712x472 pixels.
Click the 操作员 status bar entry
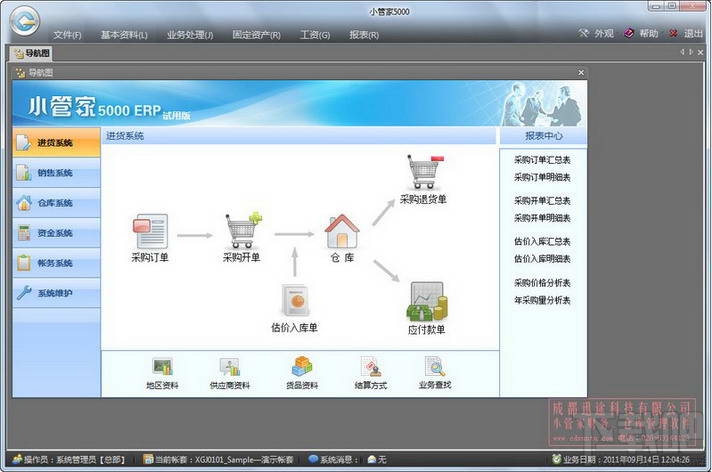(69, 460)
